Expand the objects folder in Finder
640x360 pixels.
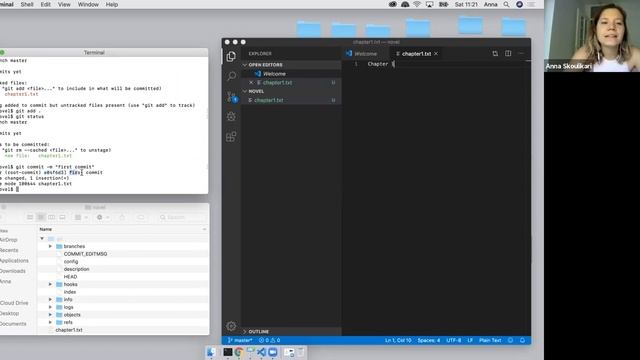click(50, 315)
